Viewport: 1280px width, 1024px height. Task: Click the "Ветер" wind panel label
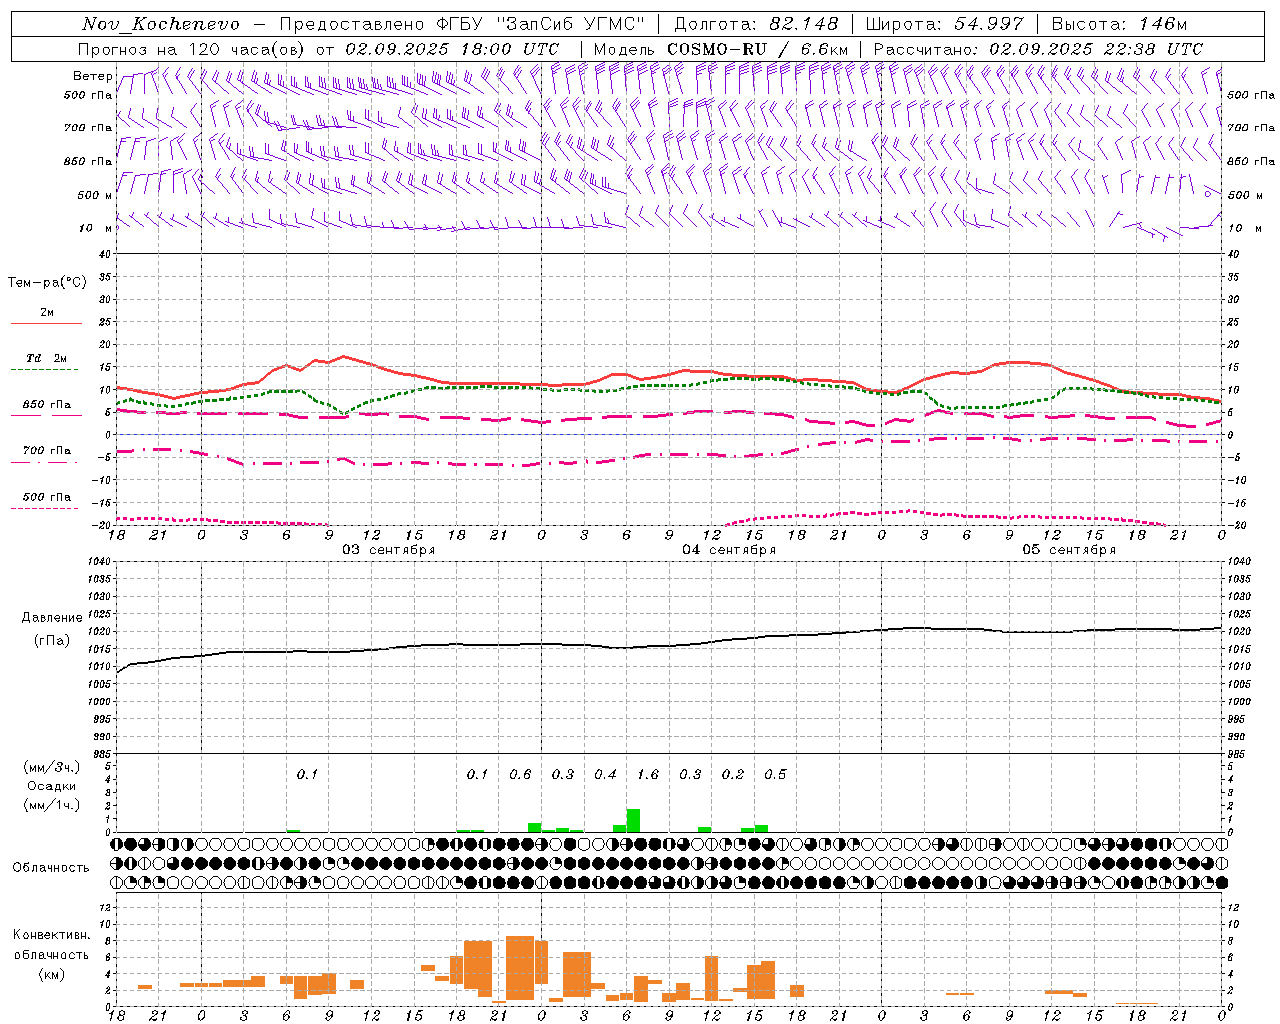(x=93, y=76)
